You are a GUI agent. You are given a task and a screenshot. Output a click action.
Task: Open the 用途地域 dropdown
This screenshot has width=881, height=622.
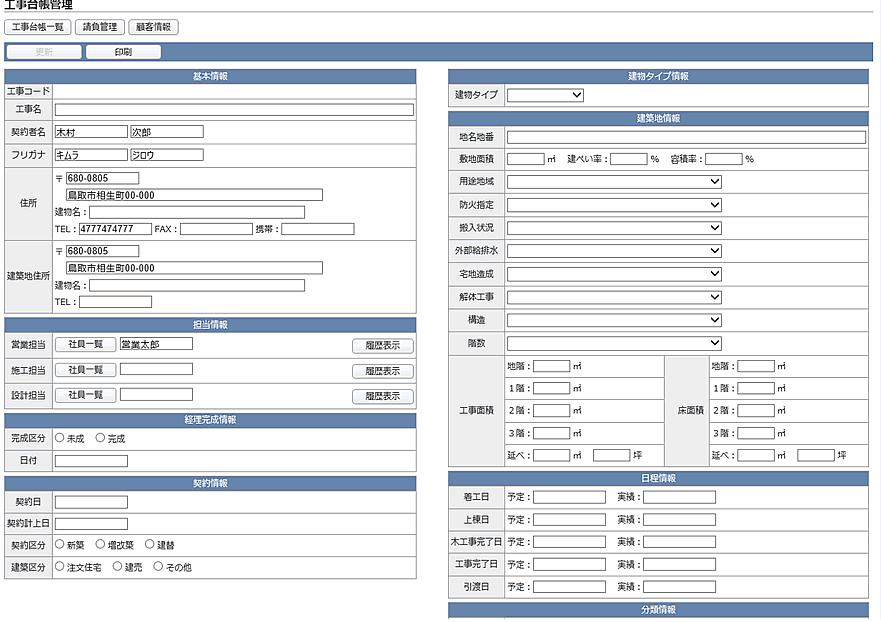pos(614,182)
